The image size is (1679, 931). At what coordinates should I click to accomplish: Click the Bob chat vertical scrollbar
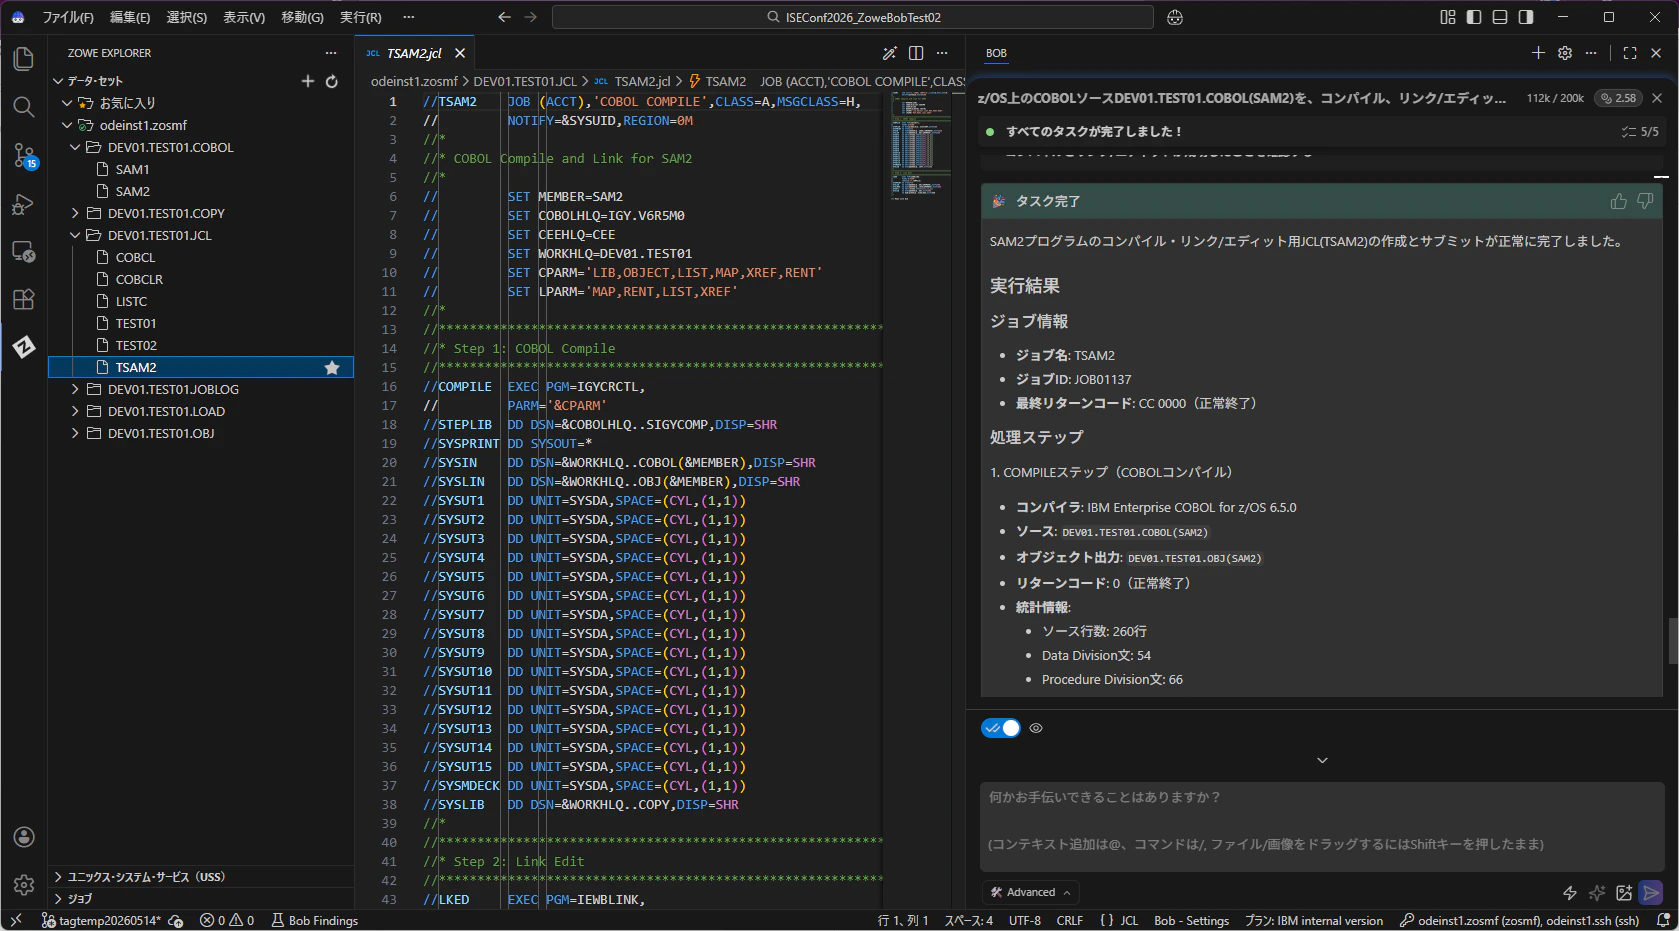[x=1672, y=641]
